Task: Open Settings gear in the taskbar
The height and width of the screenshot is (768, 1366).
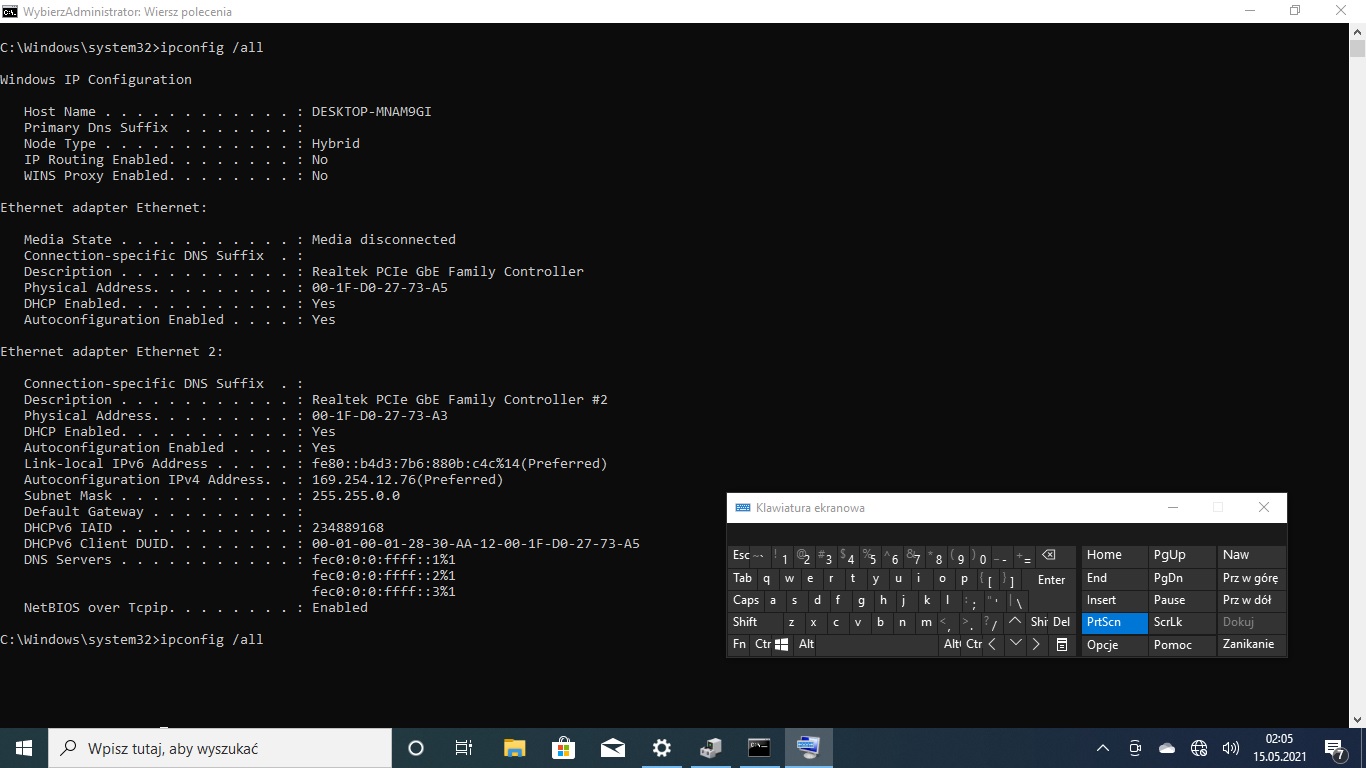Action: click(x=661, y=748)
